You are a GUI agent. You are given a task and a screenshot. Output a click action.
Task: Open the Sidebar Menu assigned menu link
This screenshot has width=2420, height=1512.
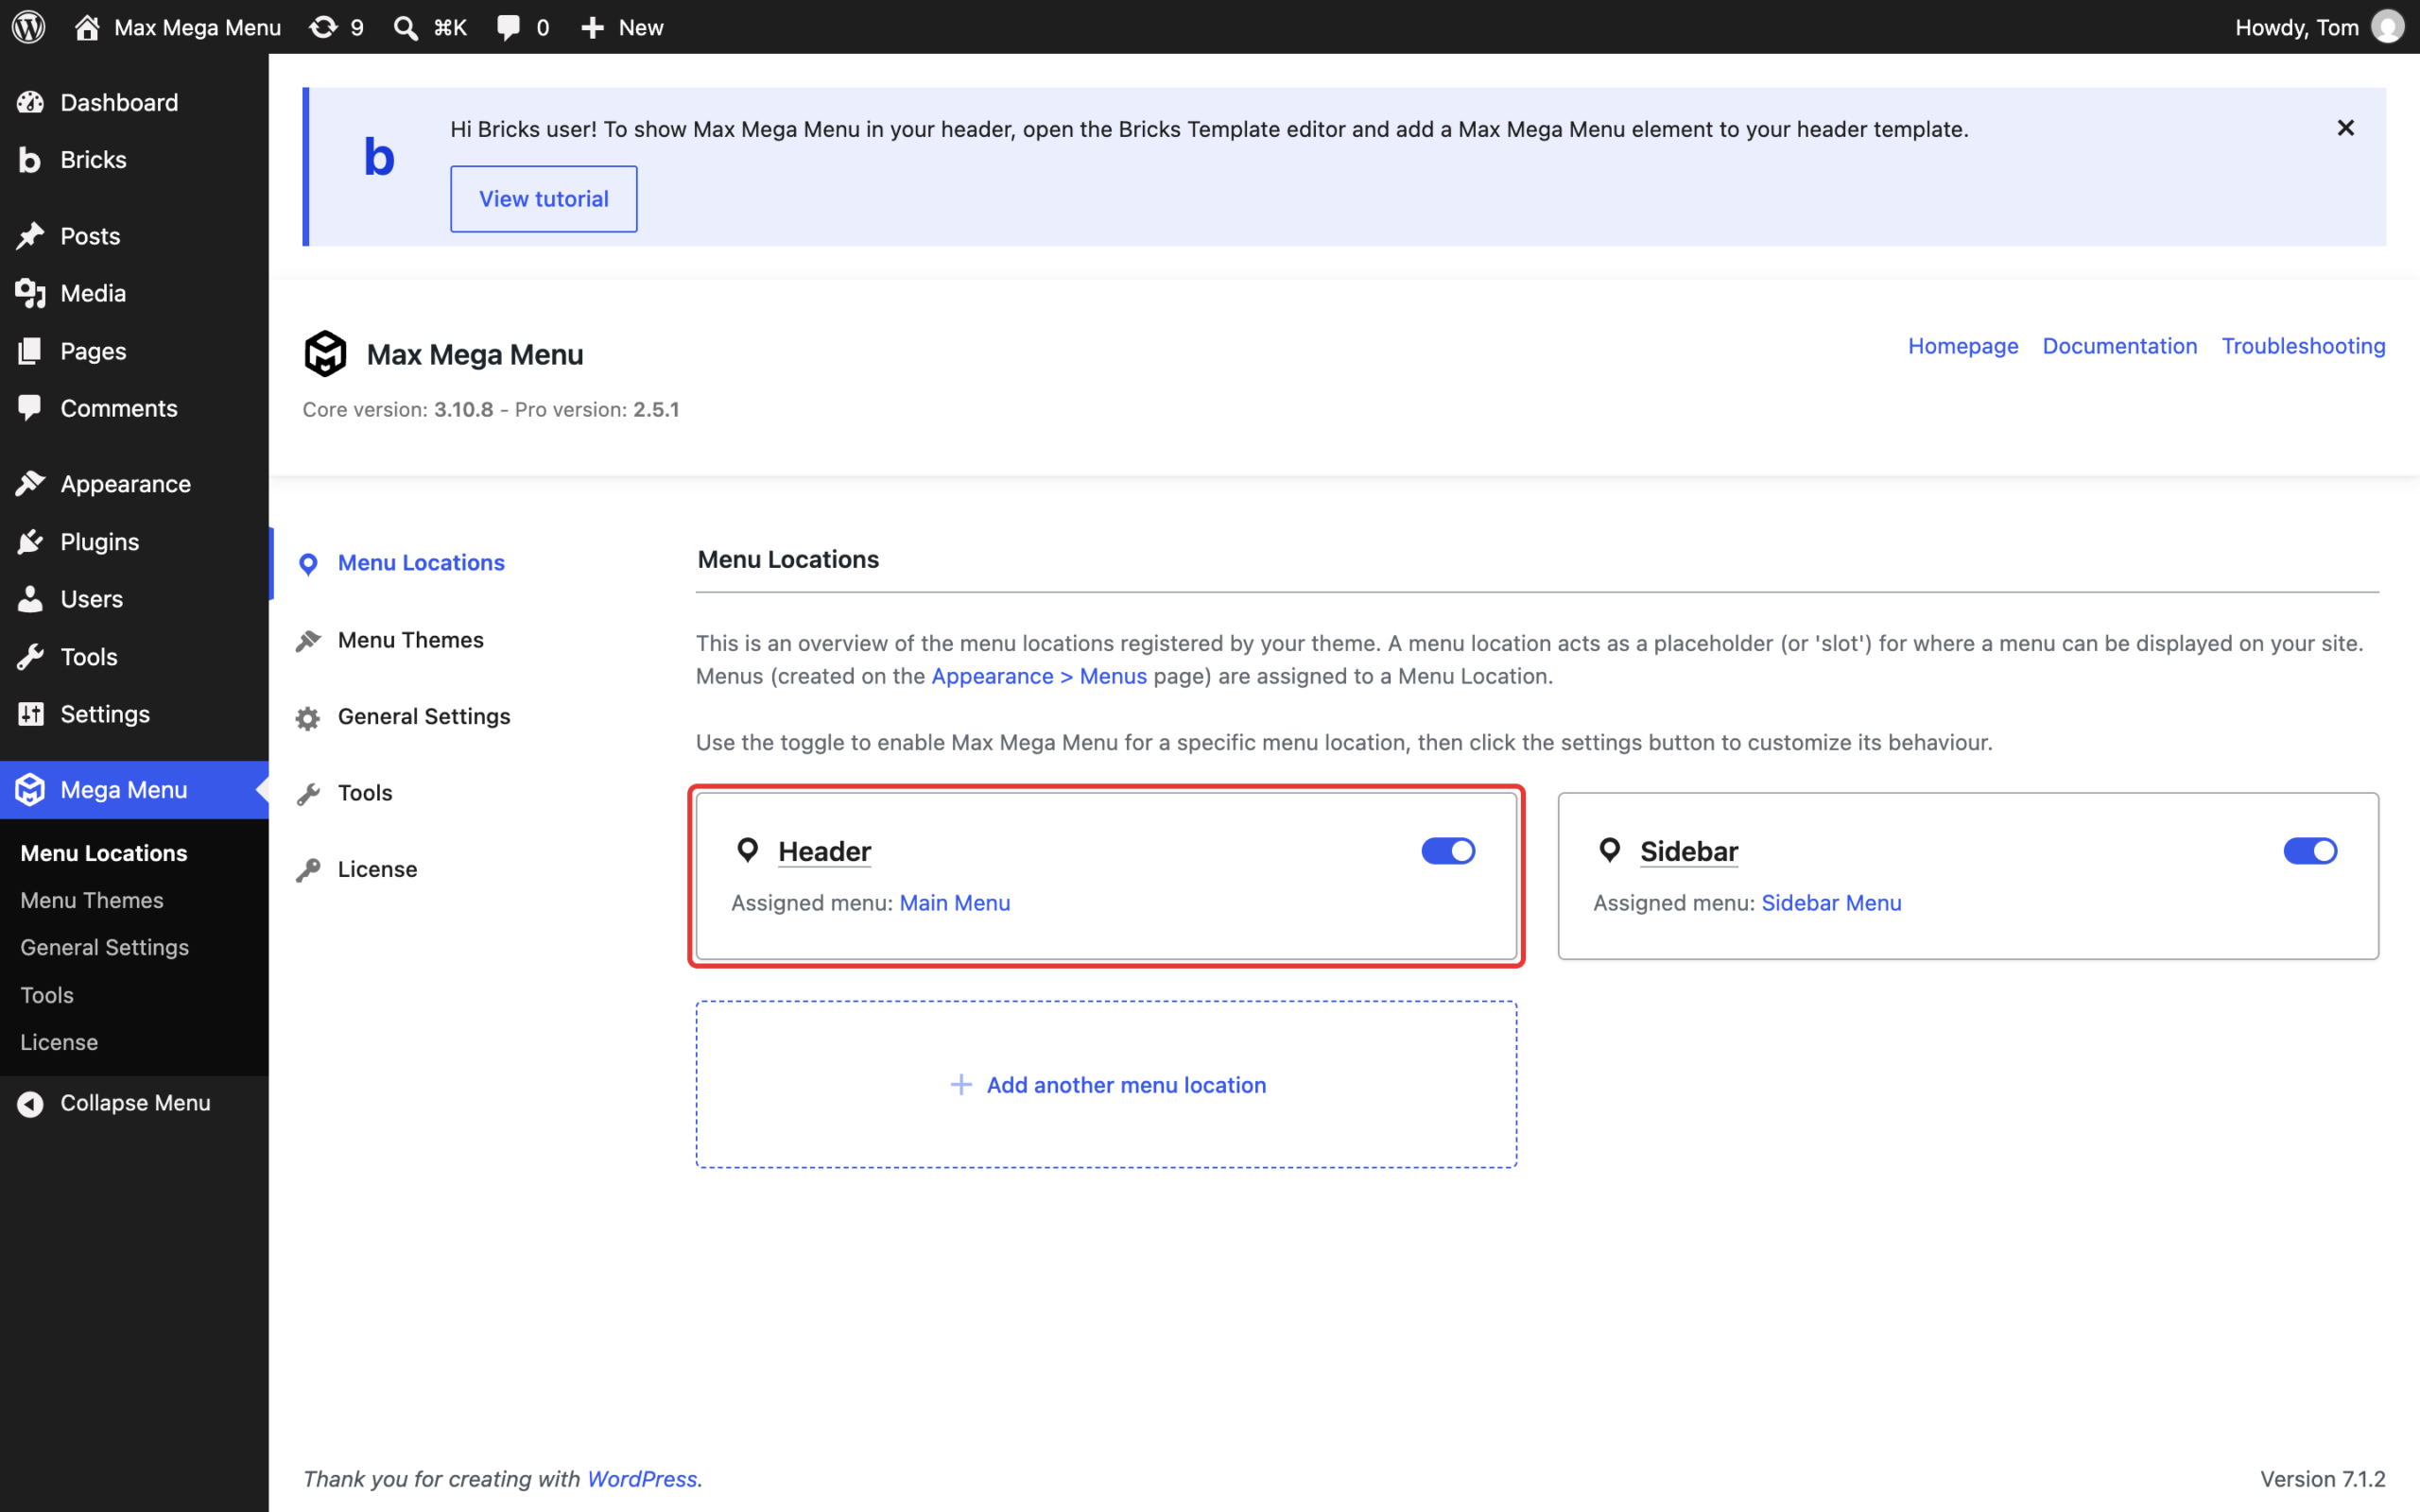[x=1831, y=903]
